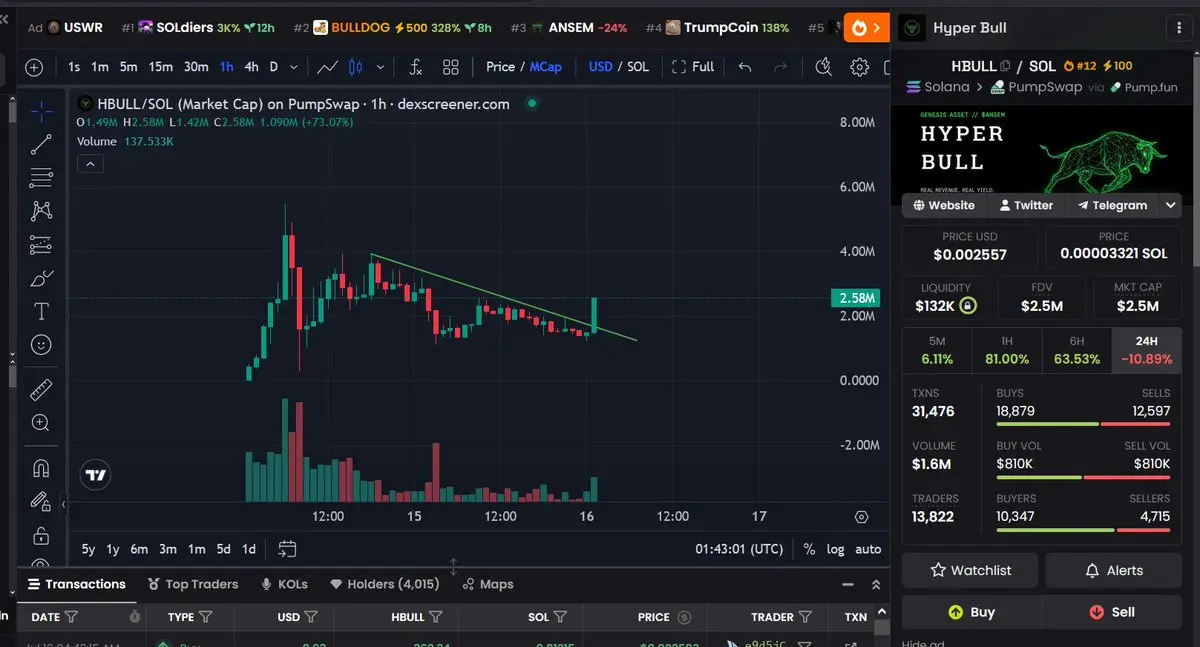Open the timeframe list dropdown arrow

click(x=293, y=67)
